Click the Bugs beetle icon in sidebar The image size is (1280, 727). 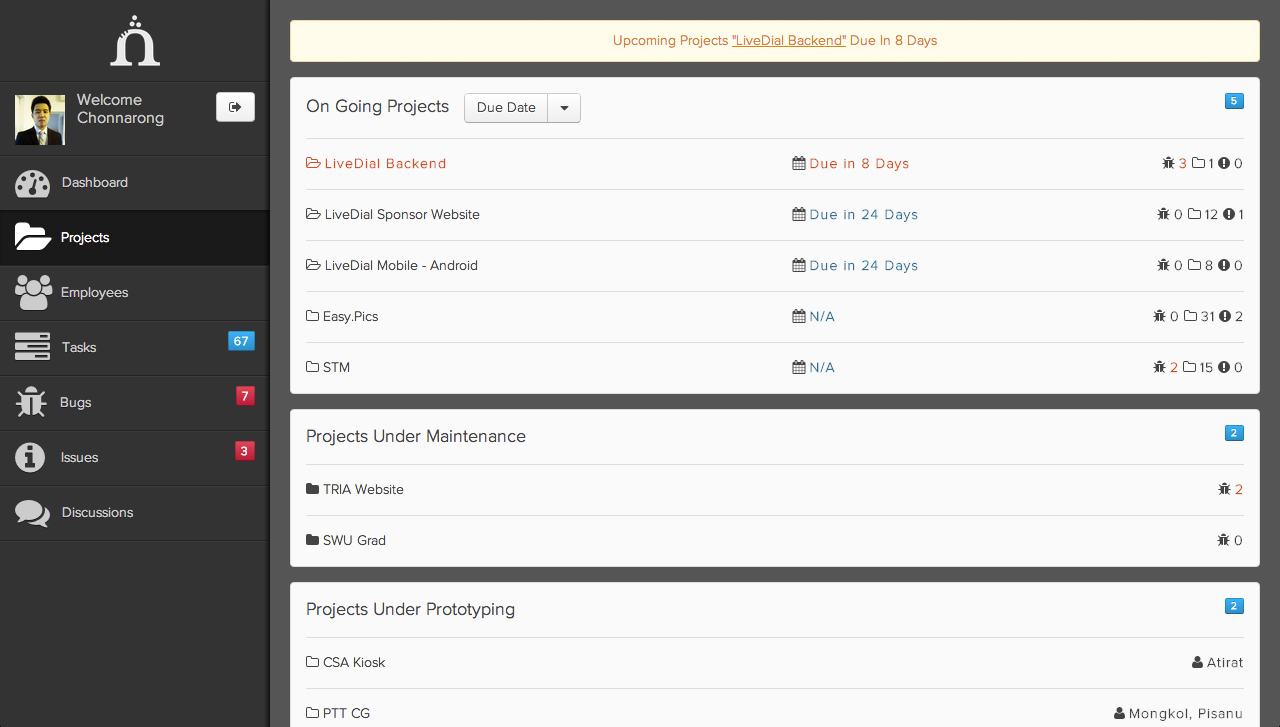pos(32,402)
